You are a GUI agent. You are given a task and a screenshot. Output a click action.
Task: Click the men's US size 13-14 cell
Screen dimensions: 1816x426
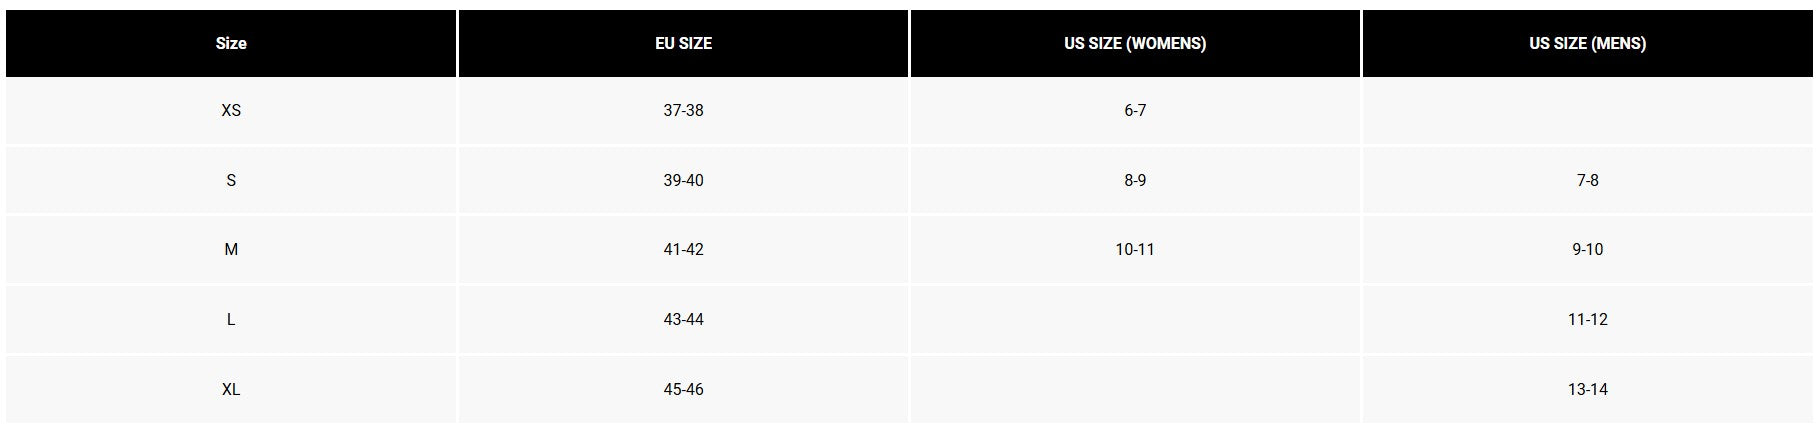1587,389
